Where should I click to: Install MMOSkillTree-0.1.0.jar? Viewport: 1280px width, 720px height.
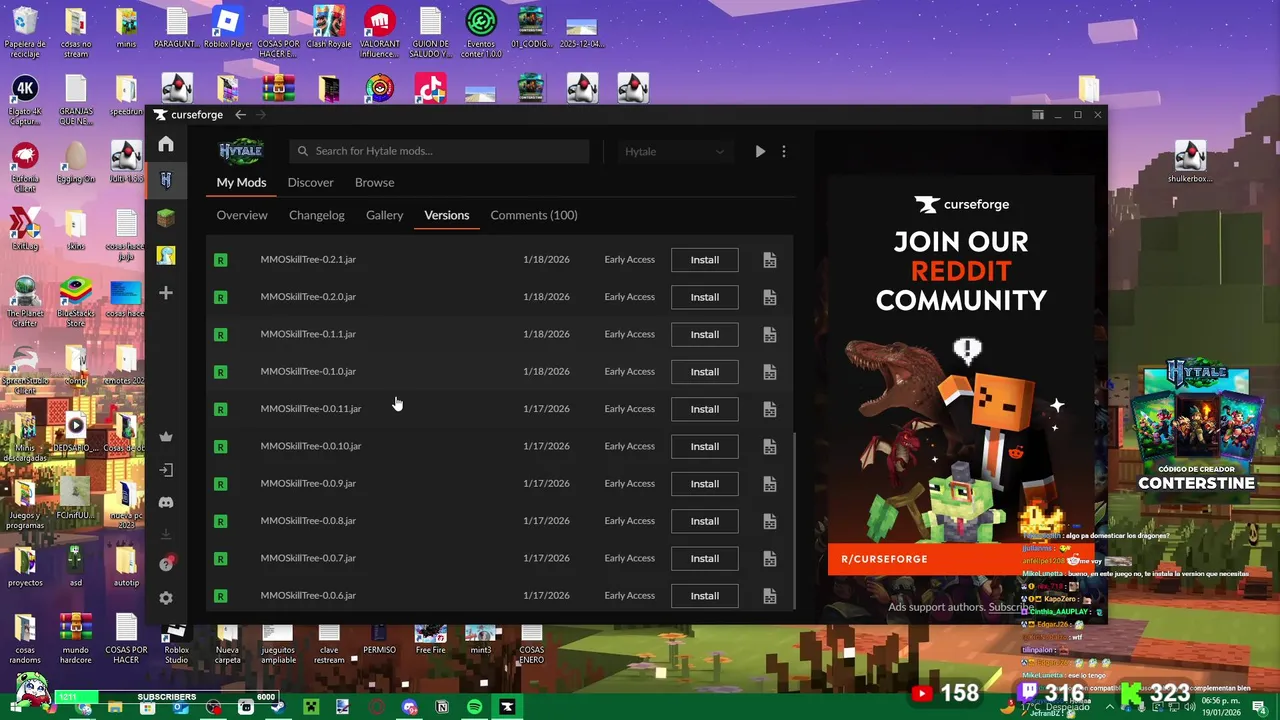(x=705, y=372)
